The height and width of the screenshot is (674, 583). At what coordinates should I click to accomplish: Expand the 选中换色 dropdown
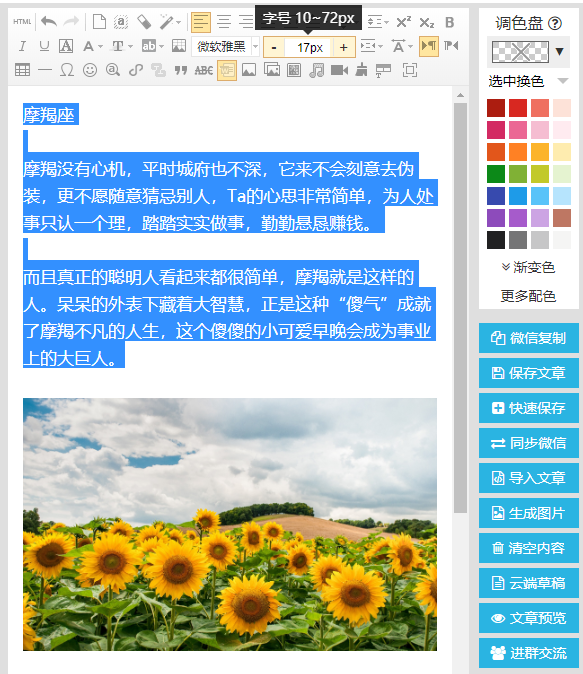click(563, 81)
